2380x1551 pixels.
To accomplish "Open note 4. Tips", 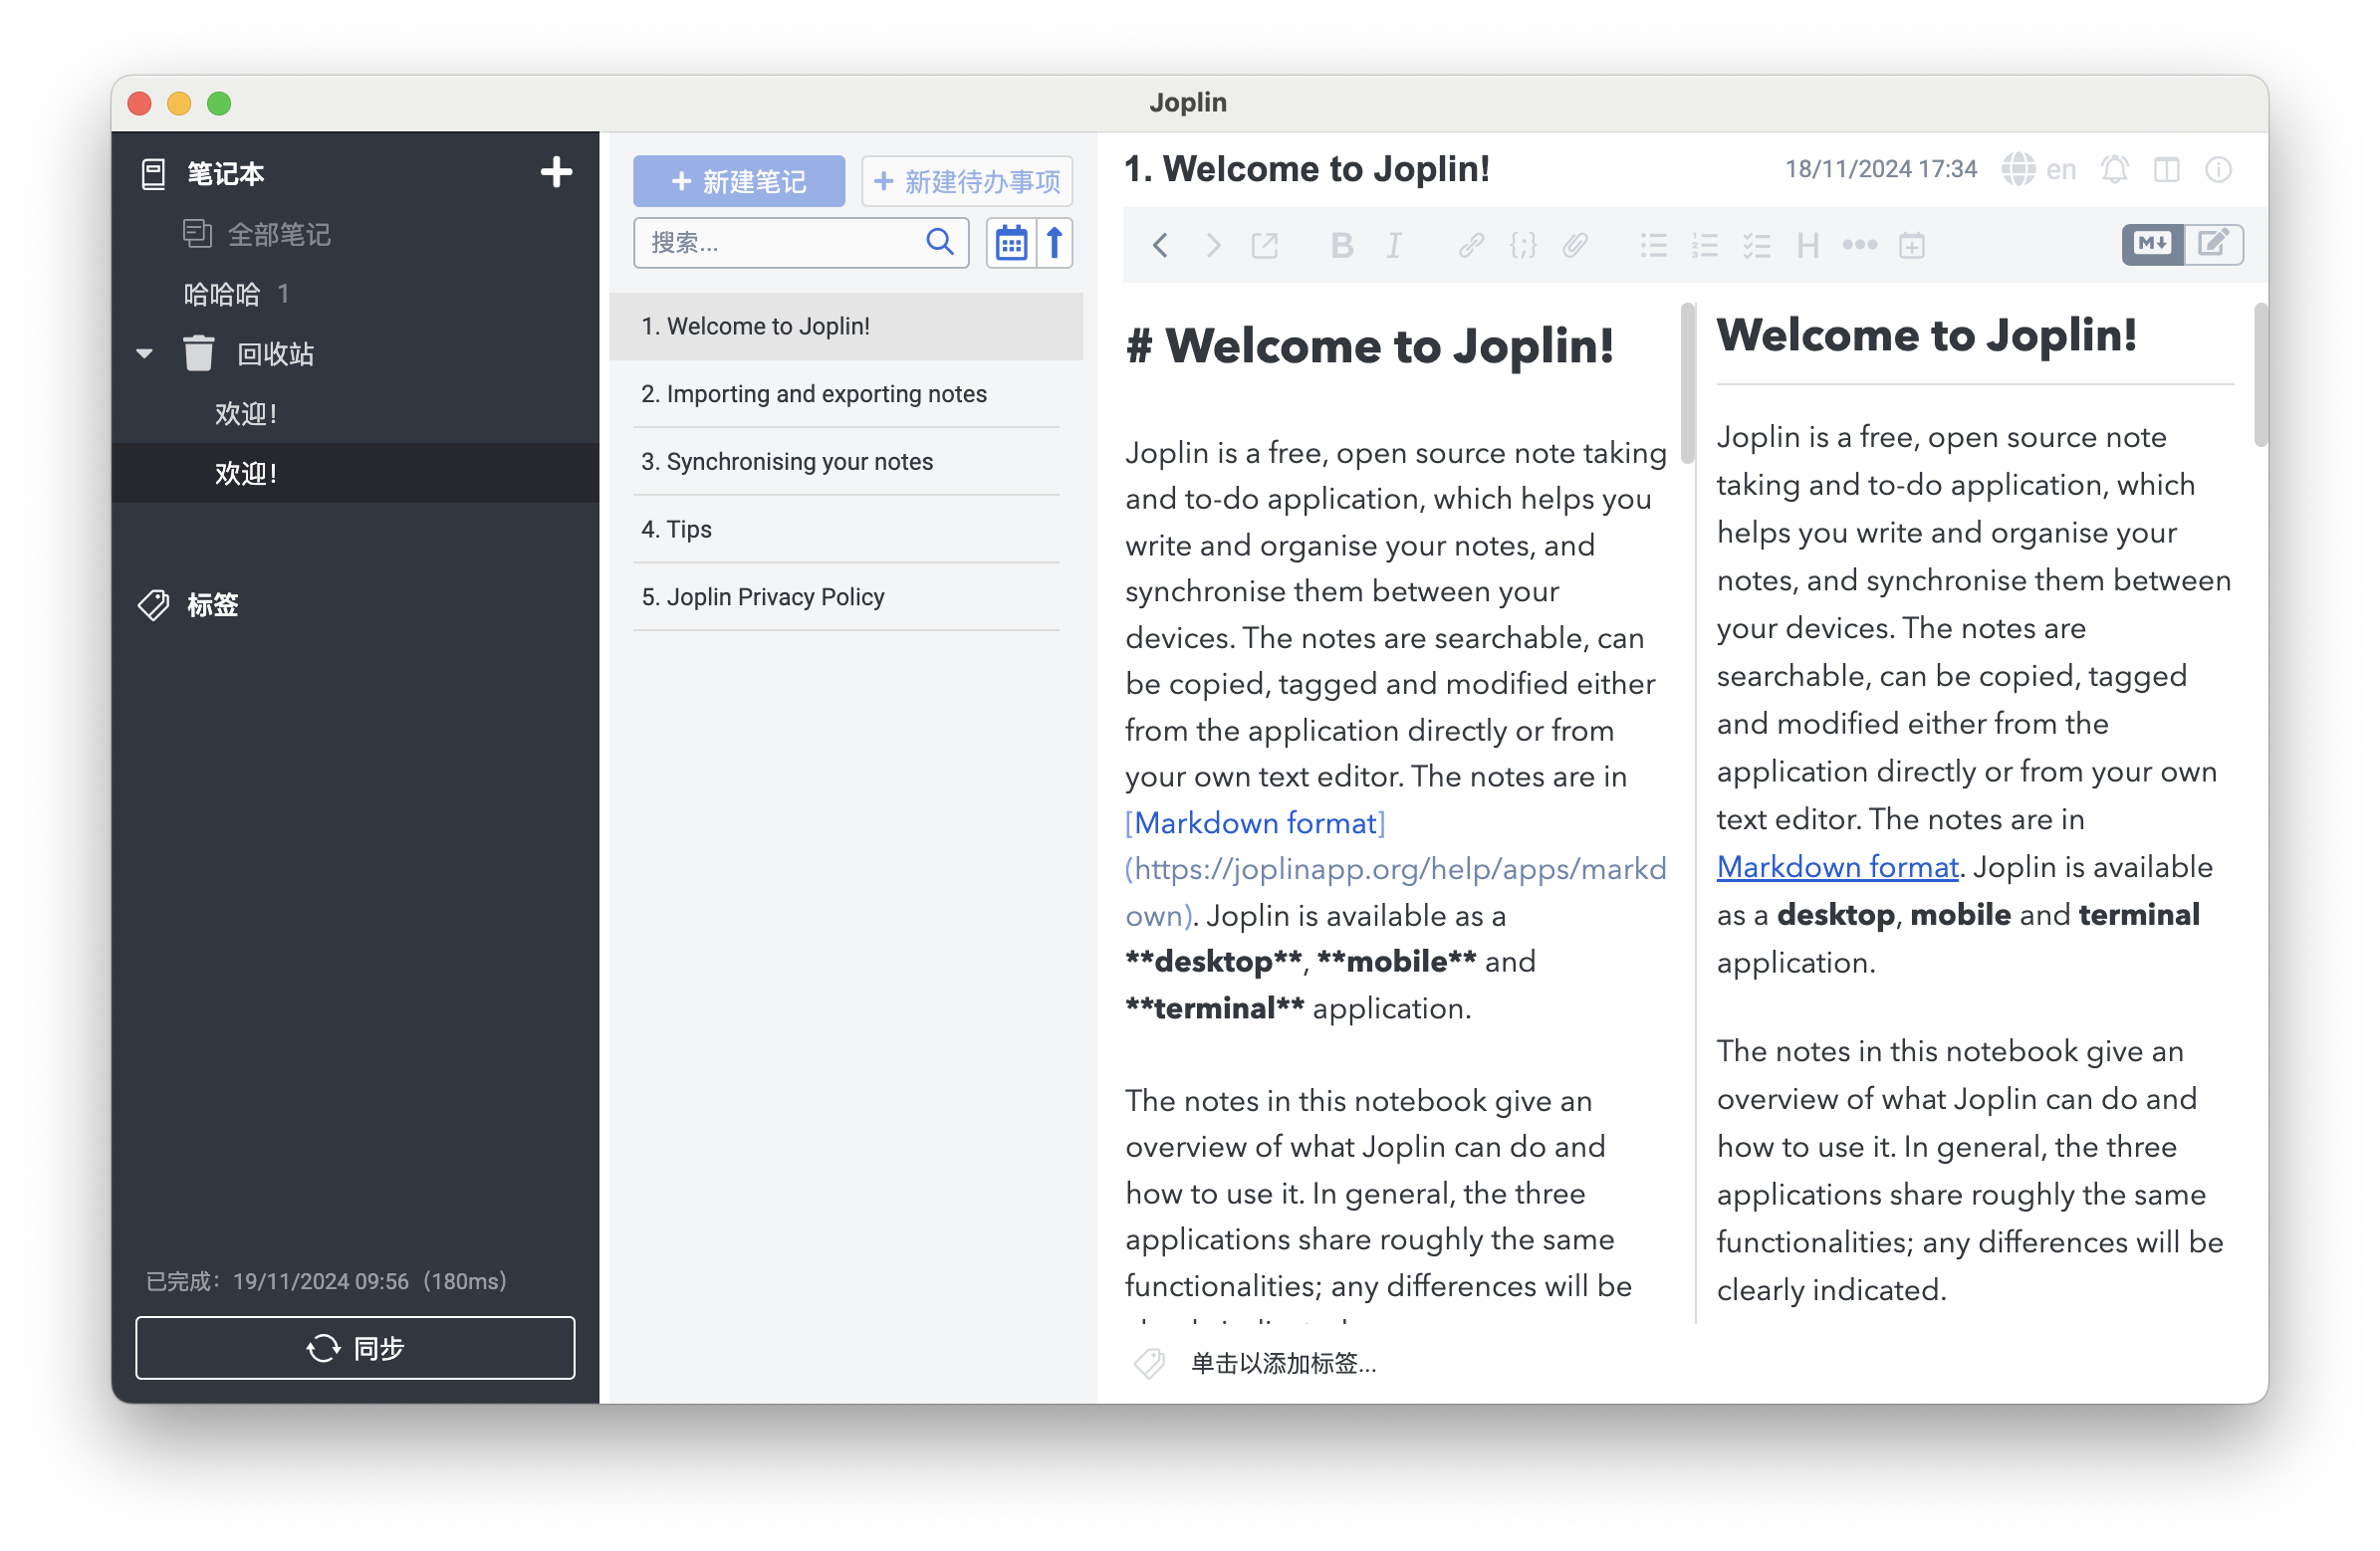I will click(x=846, y=529).
